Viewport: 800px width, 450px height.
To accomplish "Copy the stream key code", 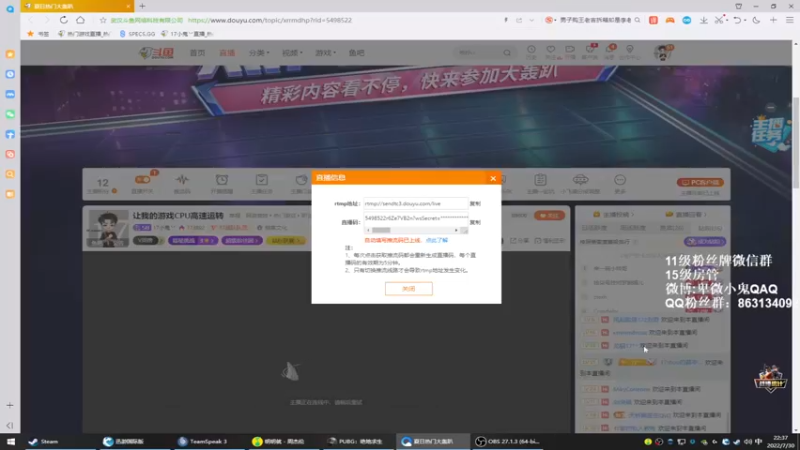I will (475, 222).
